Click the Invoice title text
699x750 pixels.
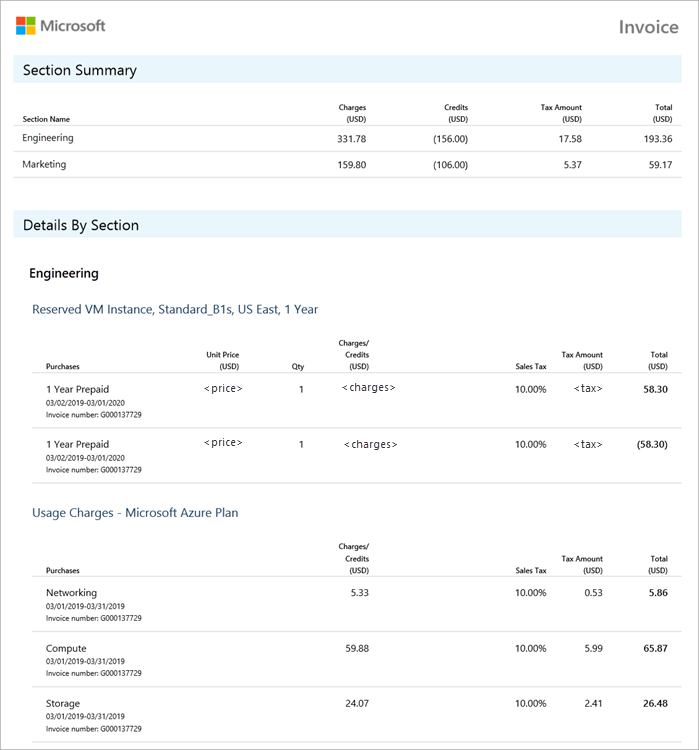pyautogui.click(x=648, y=27)
